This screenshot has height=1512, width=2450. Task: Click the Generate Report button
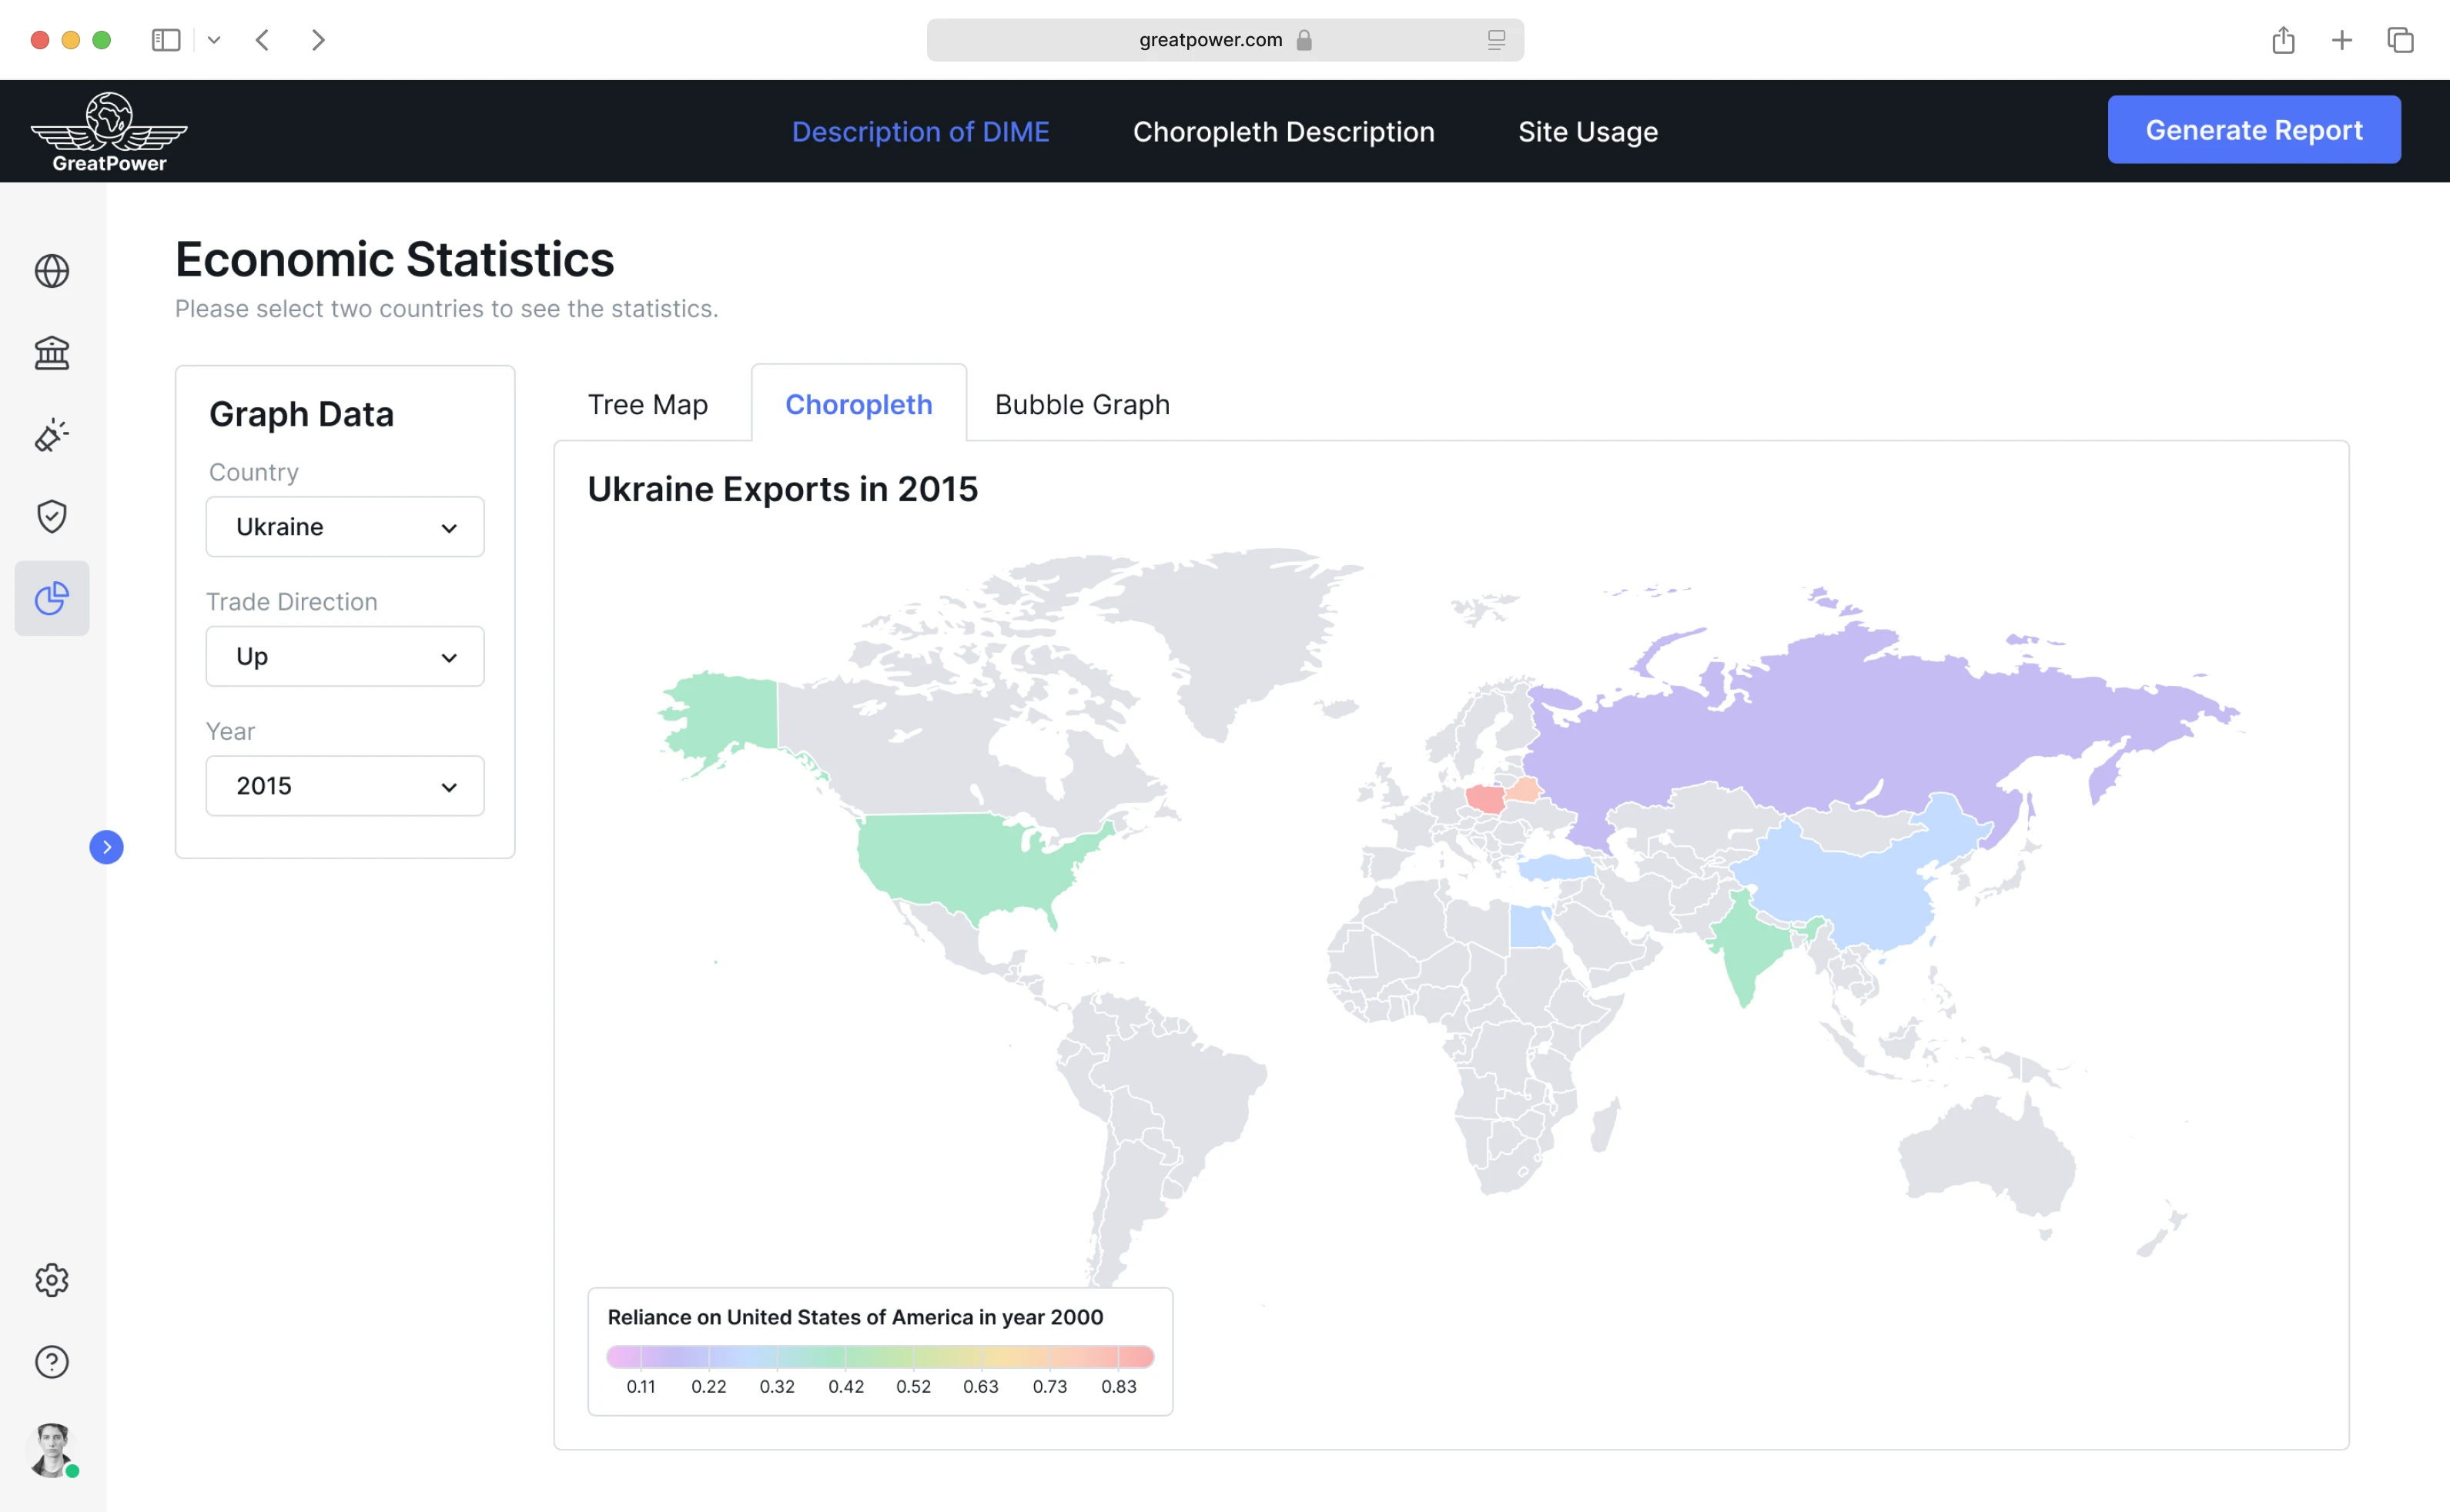click(2253, 130)
